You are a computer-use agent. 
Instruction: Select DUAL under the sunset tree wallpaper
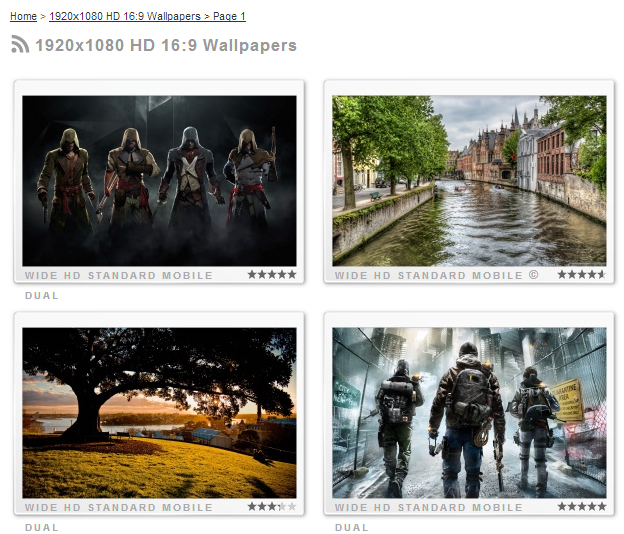pos(42,528)
